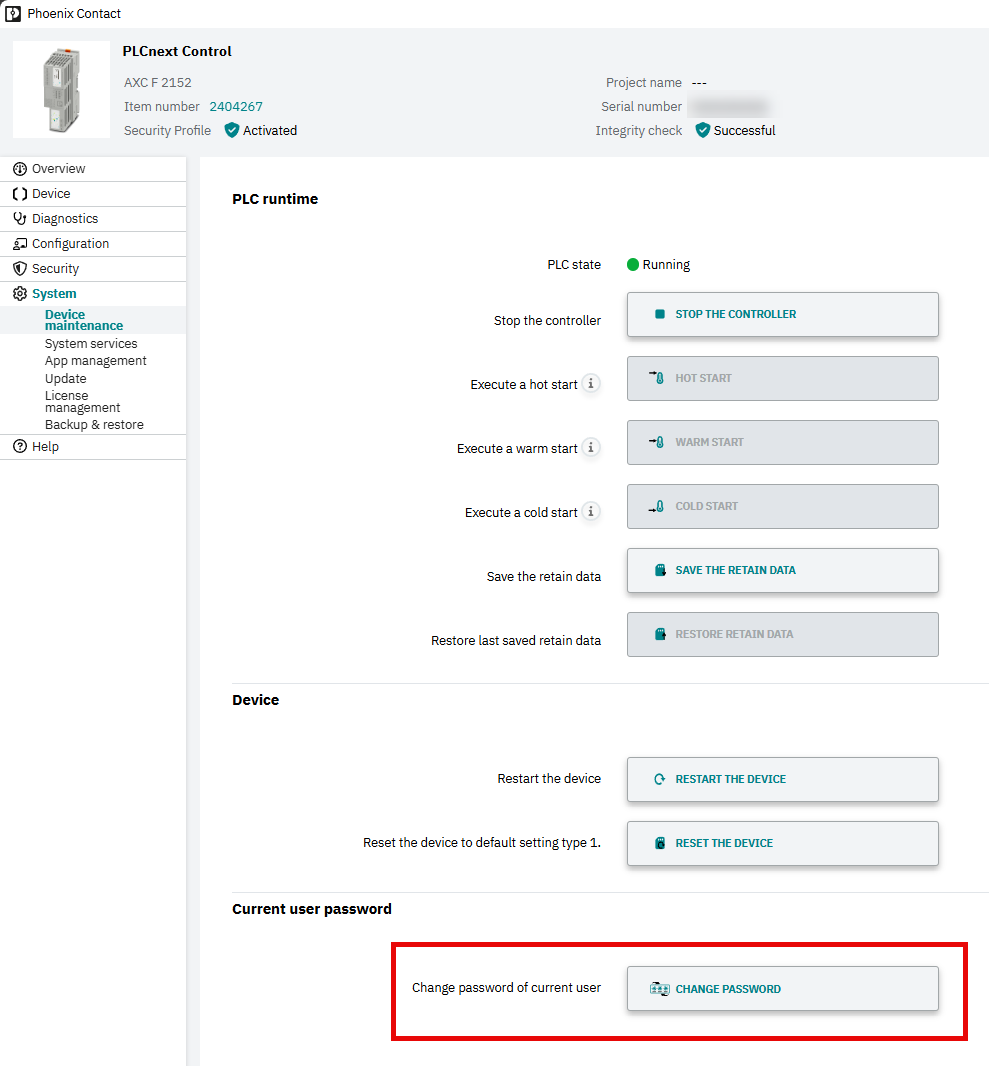
Task: Open the Security menu
Action: coord(93,269)
